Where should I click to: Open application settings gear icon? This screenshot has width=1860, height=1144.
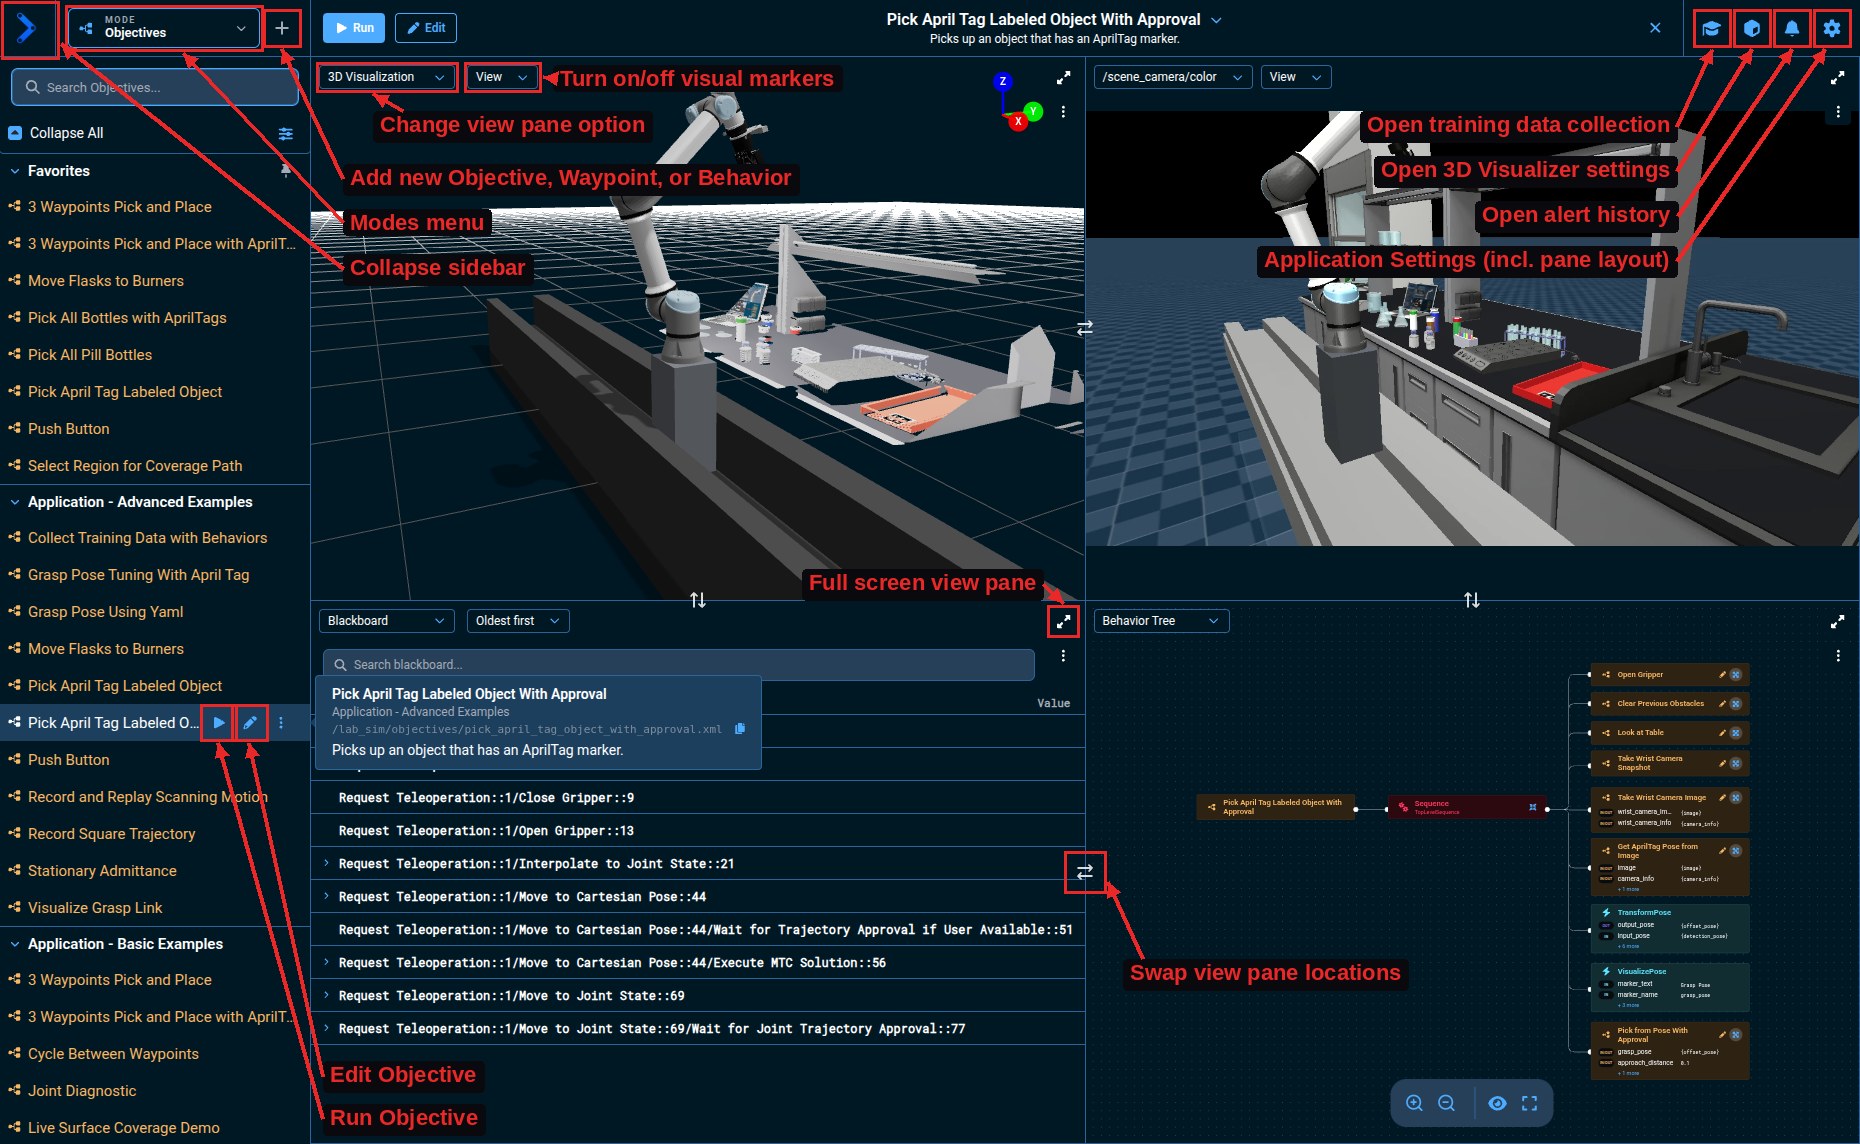click(1832, 29)
